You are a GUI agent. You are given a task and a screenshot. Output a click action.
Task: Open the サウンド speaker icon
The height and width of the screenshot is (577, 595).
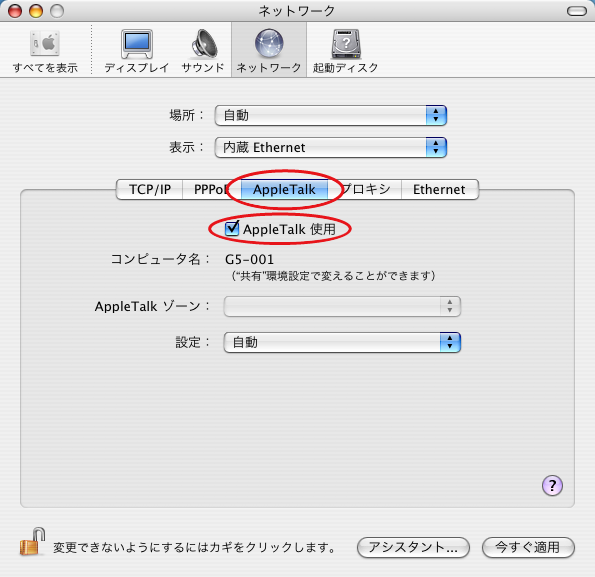pos(203,44)
